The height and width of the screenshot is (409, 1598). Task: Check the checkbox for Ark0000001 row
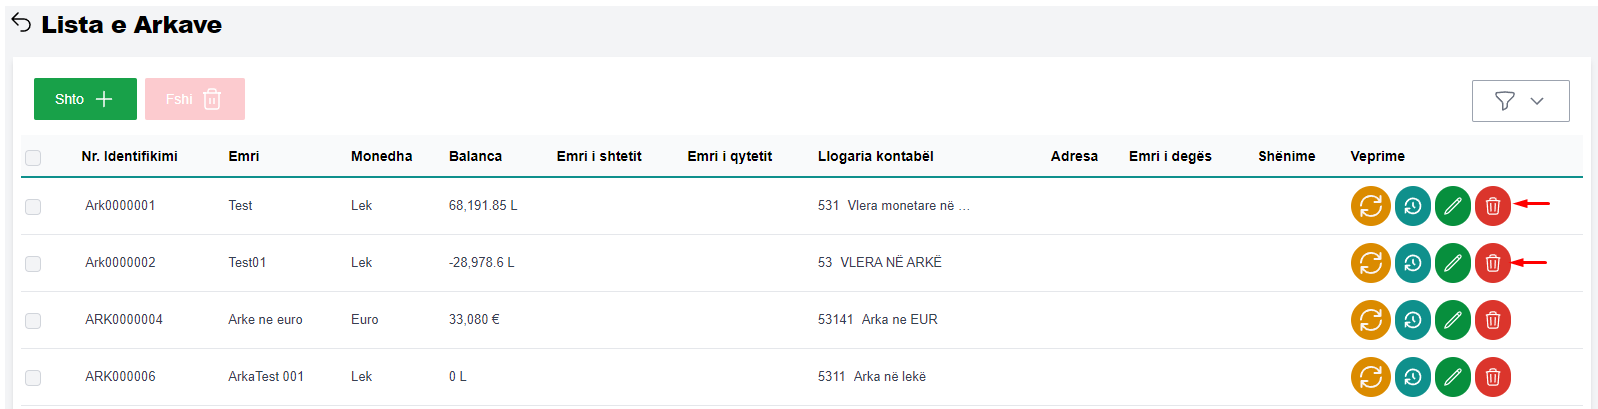pyautogui.click(x=33, y=206)
